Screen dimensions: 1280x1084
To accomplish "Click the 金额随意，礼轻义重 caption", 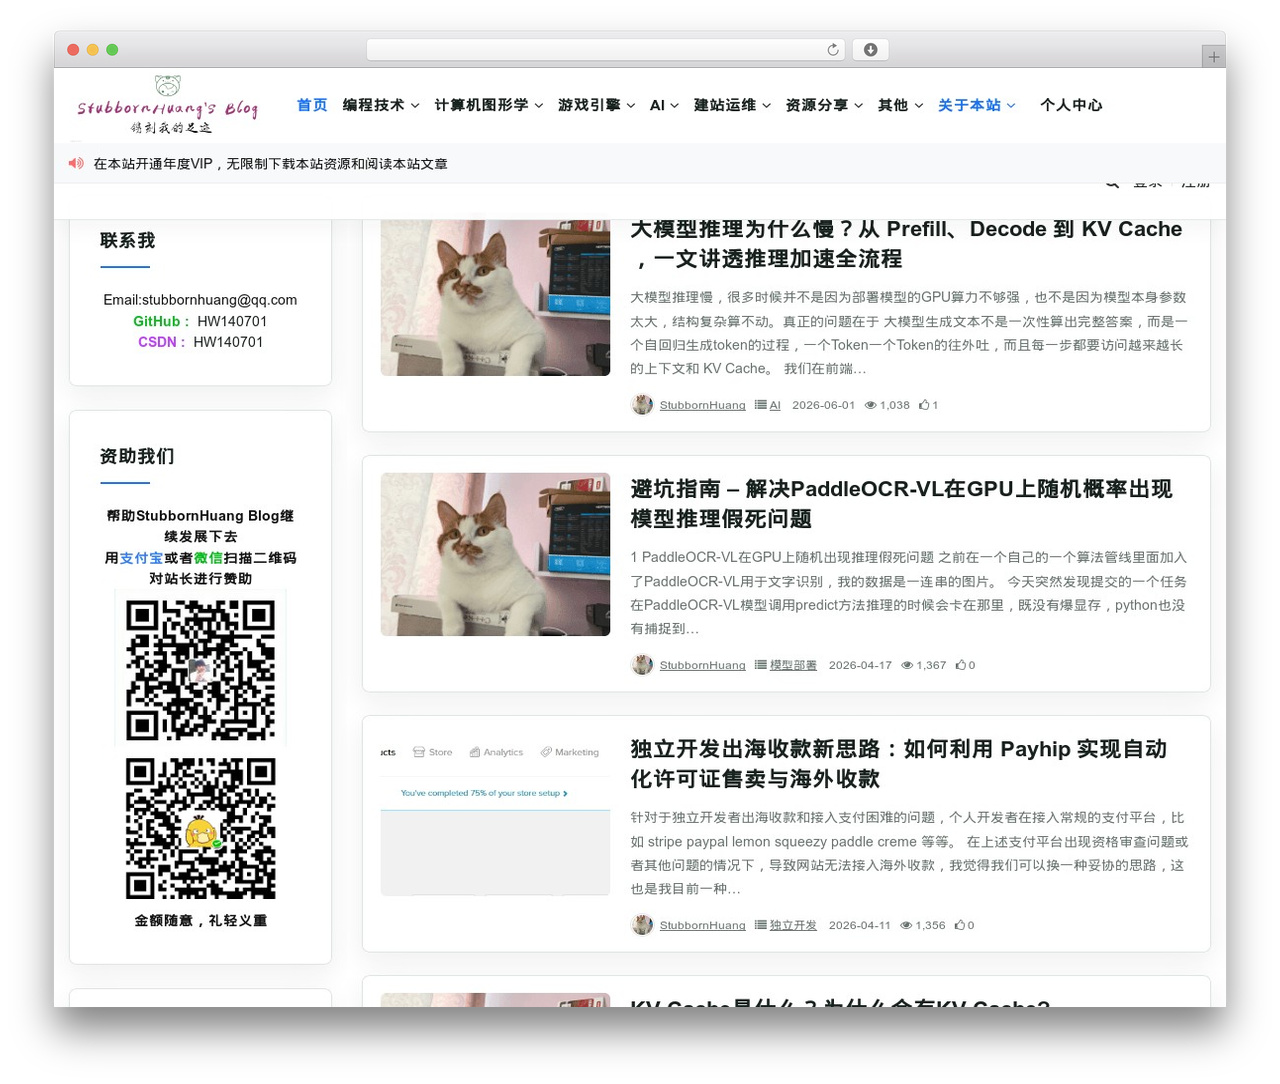I will [x=200, y=921].
